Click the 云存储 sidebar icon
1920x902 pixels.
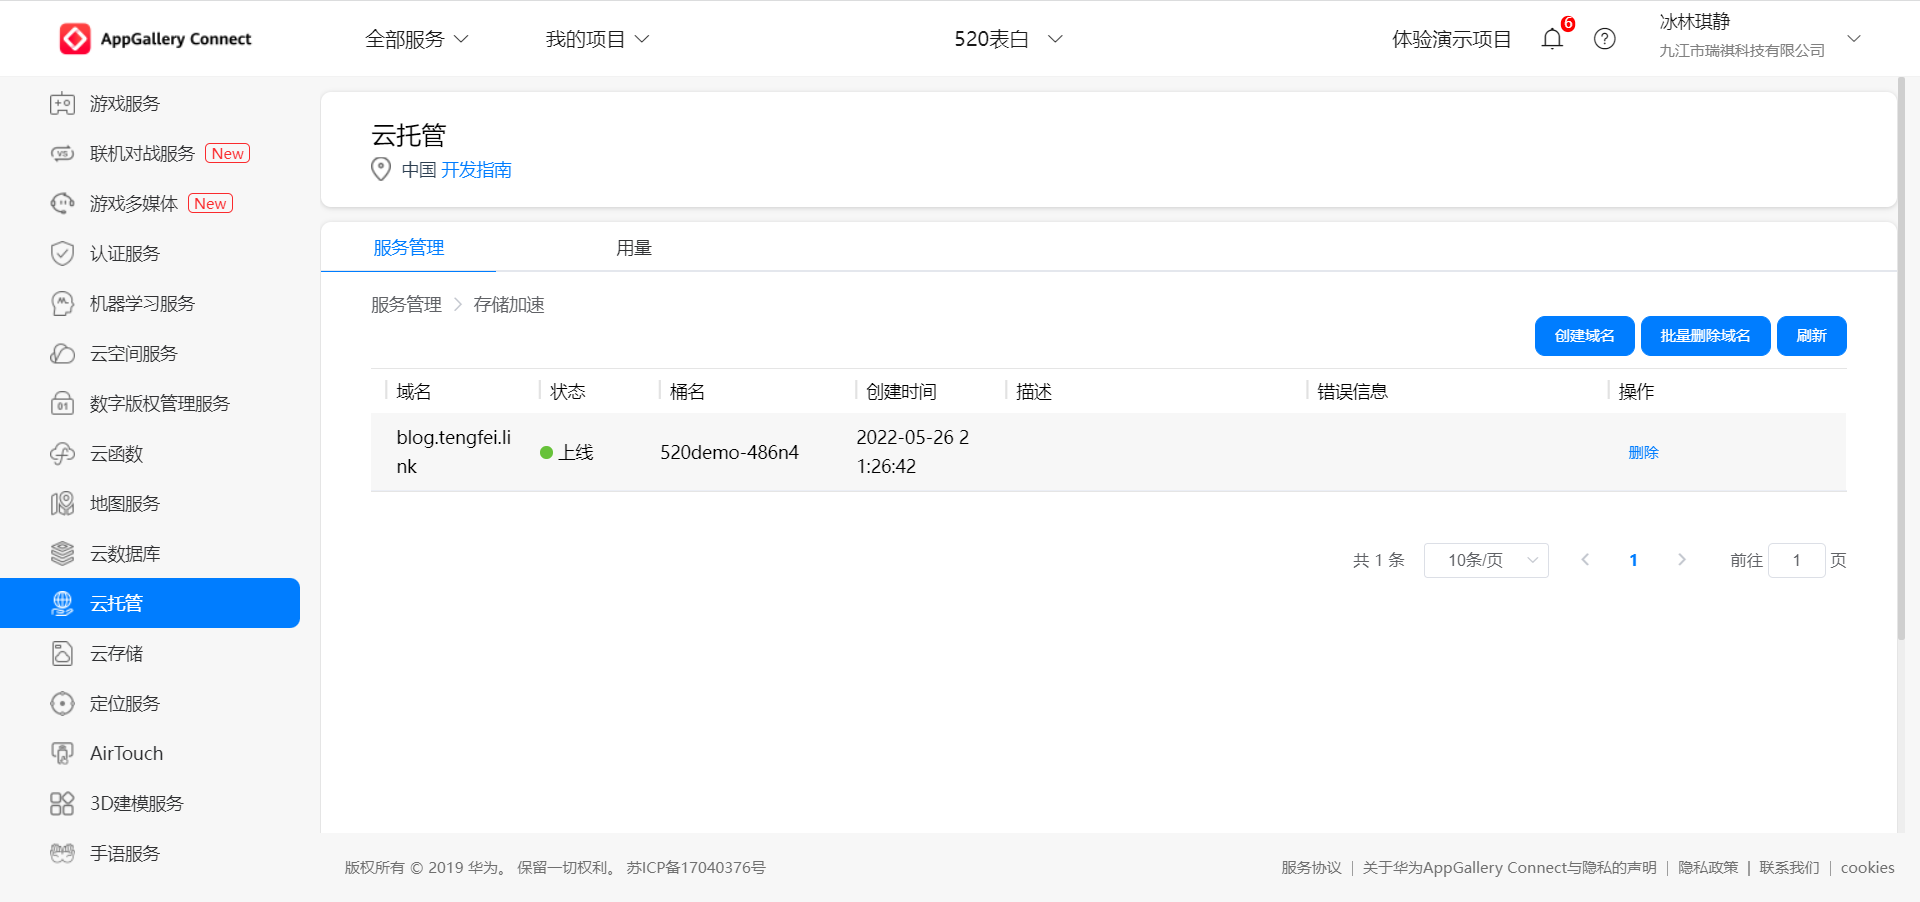[x=62, y=654]
